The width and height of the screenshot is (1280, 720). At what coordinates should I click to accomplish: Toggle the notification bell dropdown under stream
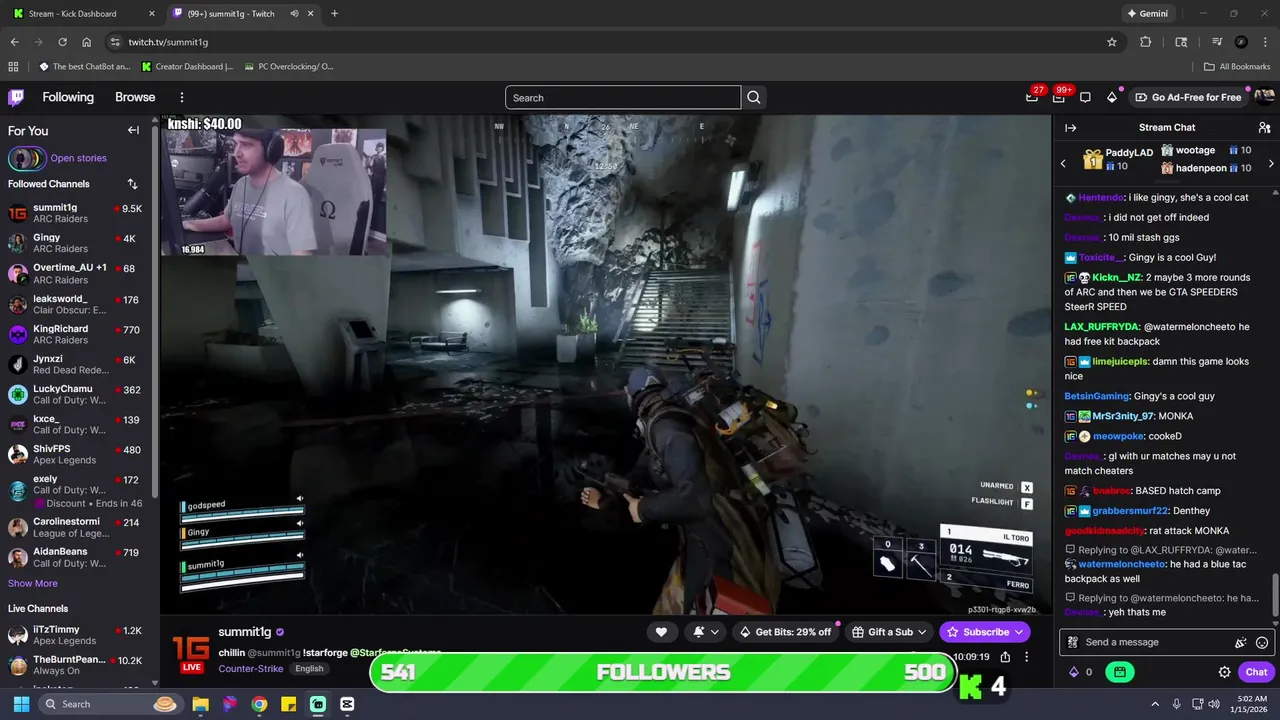705,632
